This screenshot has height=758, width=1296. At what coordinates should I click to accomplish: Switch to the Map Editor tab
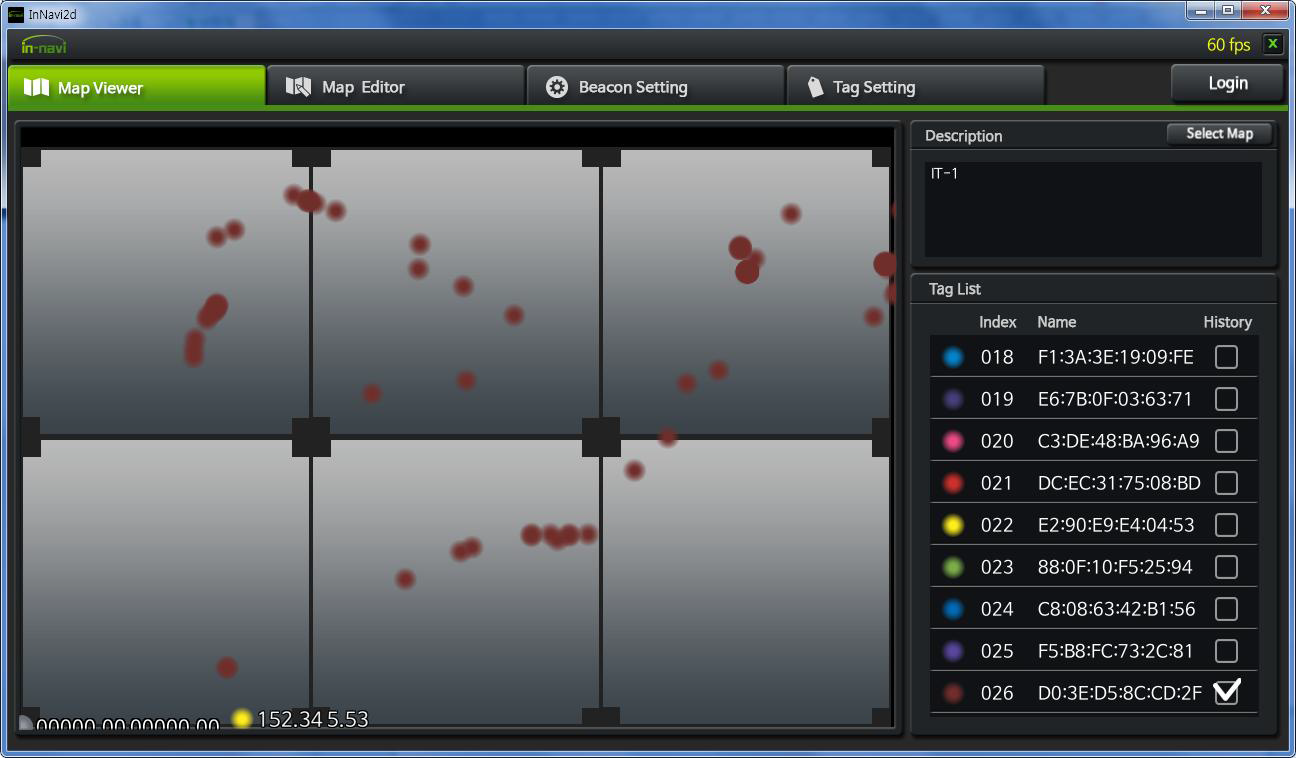[396, 87]
